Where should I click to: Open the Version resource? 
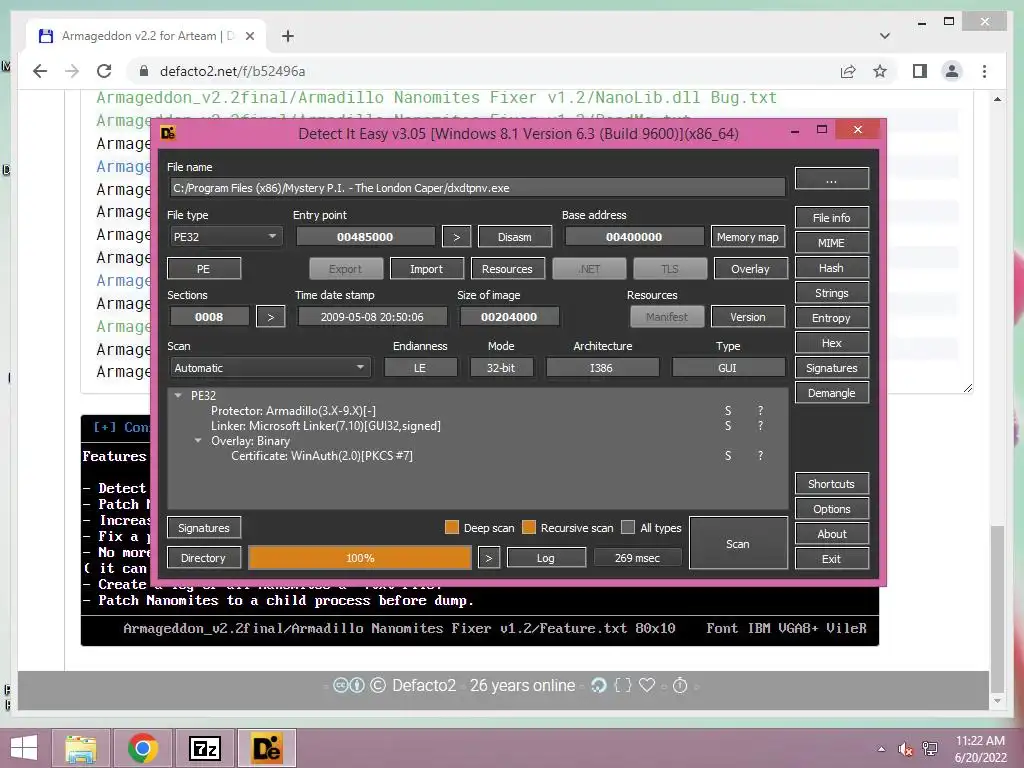point(748,317)
